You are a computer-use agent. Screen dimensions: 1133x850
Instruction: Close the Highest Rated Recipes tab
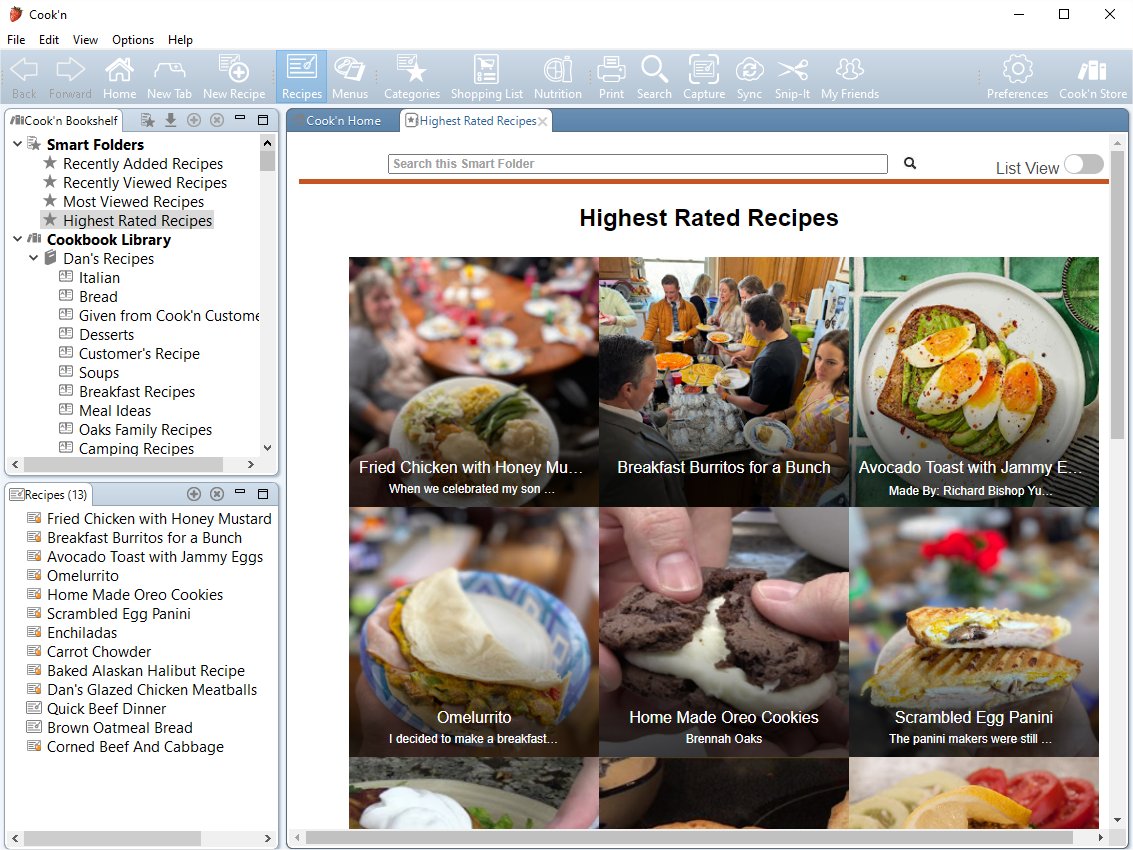click(x=543, y=121)
